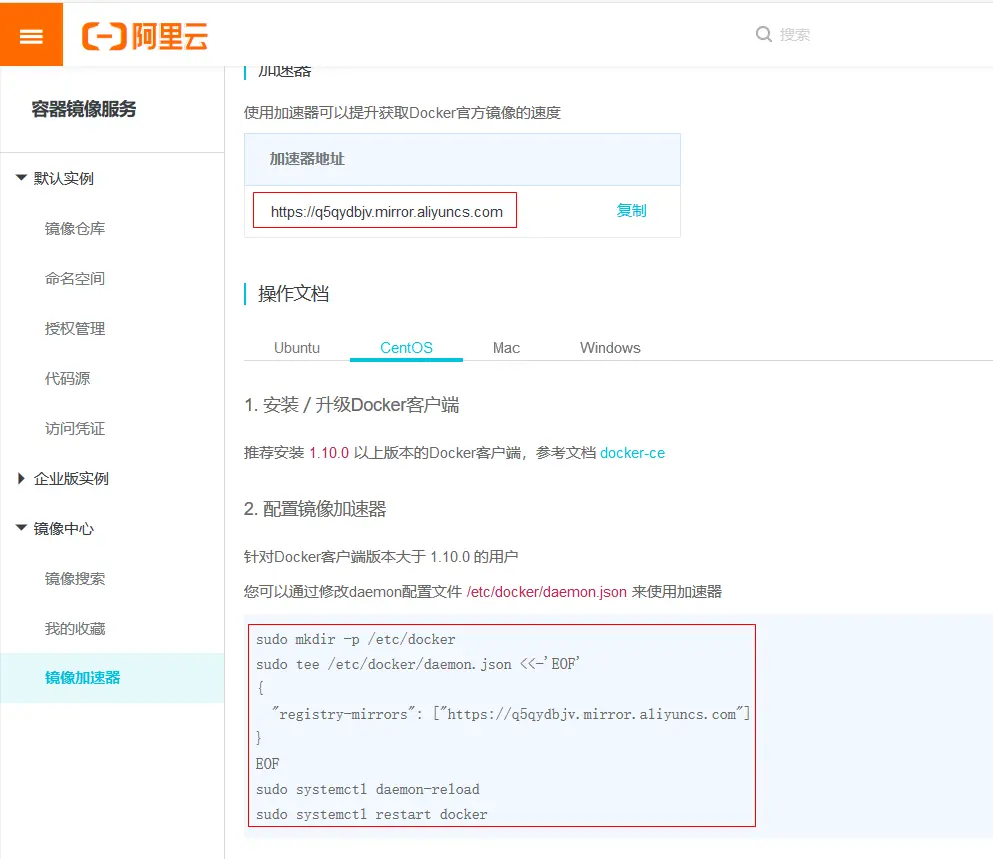This screenshot has height=859, width=993.
Task: Open 授权管理 in the sidebar
Action: (75, 329)
